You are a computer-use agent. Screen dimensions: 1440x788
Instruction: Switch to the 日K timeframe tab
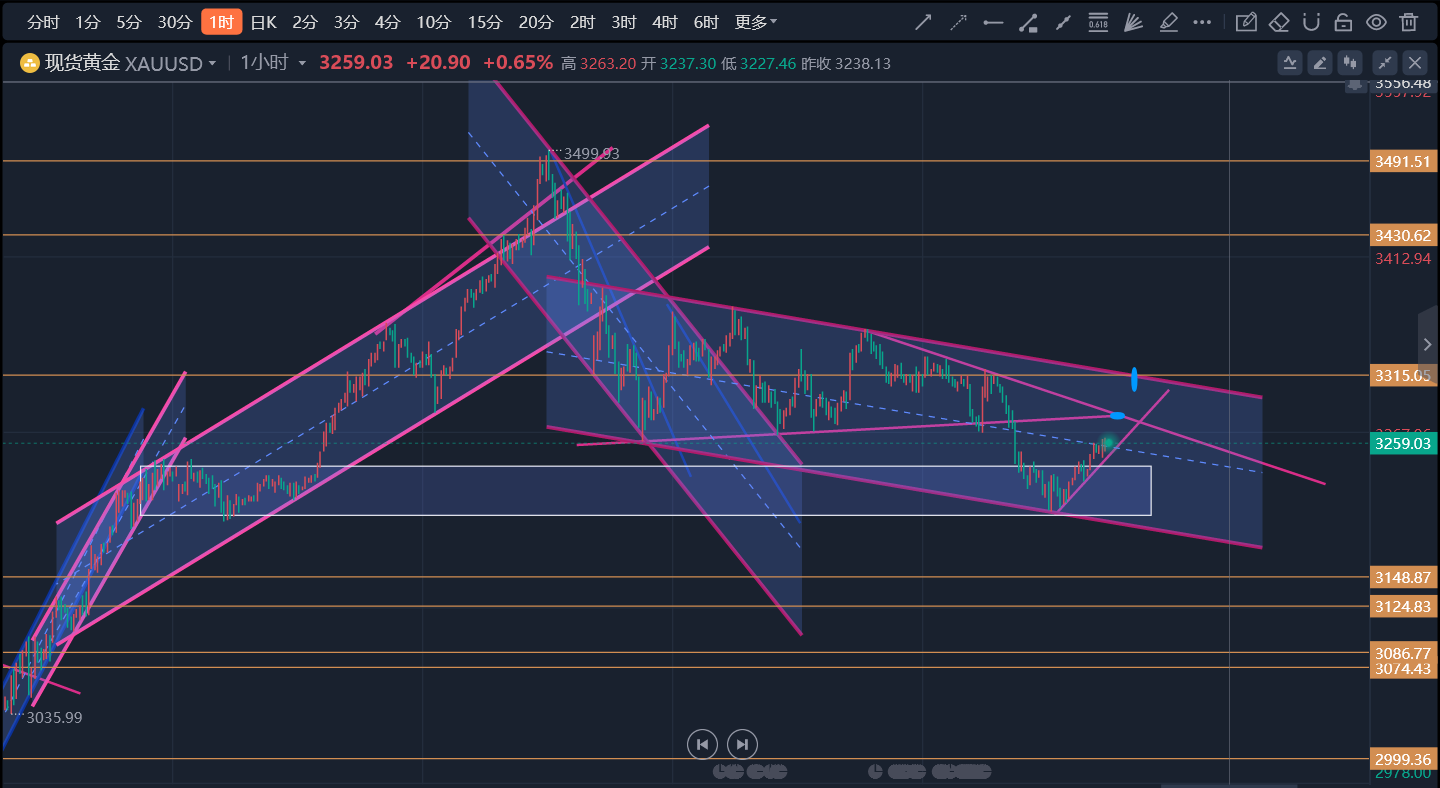pyautogui.click(x=263, y=22)
